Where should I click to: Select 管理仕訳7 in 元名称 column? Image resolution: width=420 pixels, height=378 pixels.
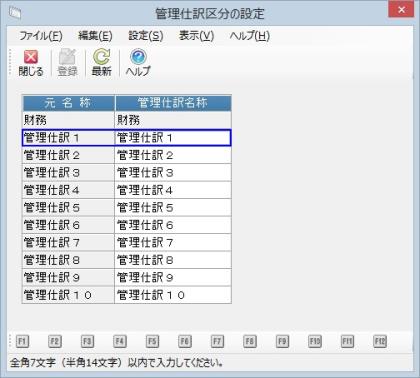pyautogui.click(x=68, y=243)
